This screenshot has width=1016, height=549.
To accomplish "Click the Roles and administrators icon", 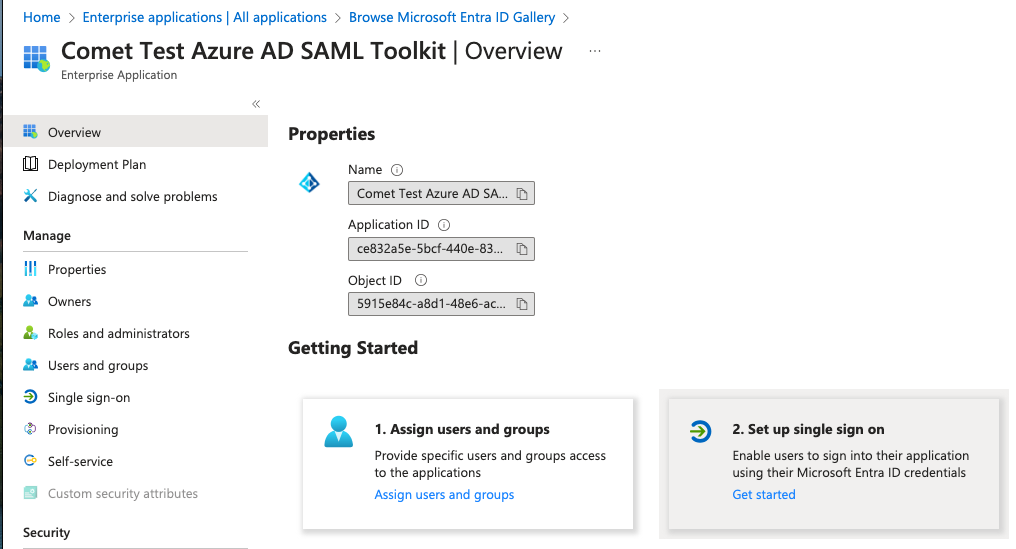I will click(30, 333).
